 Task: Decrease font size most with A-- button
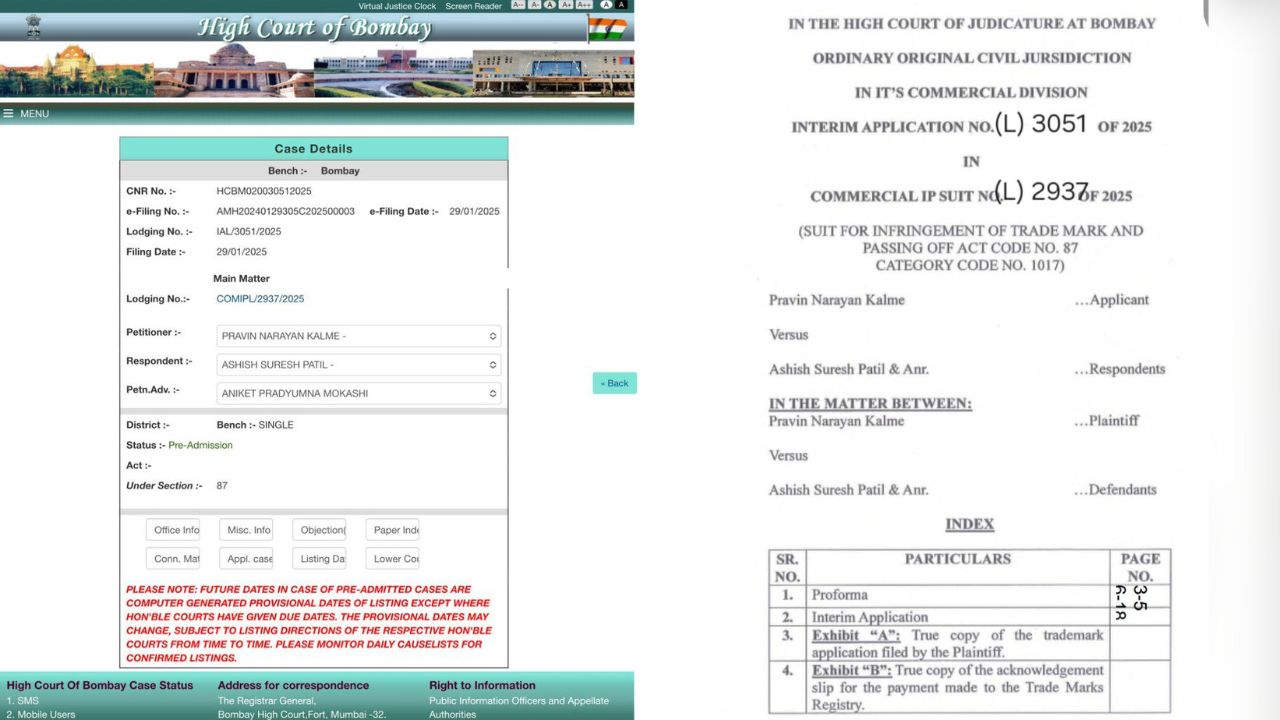[x=518, y=5]
